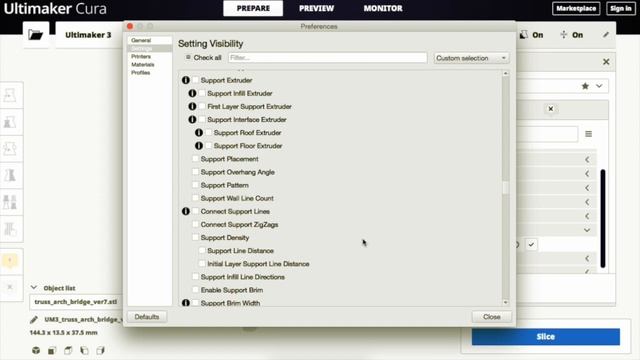Image resolution: width=640 pixels, height=360 pixels.
Task: Close the print settings panel with X
Action: tap(606, 62)
